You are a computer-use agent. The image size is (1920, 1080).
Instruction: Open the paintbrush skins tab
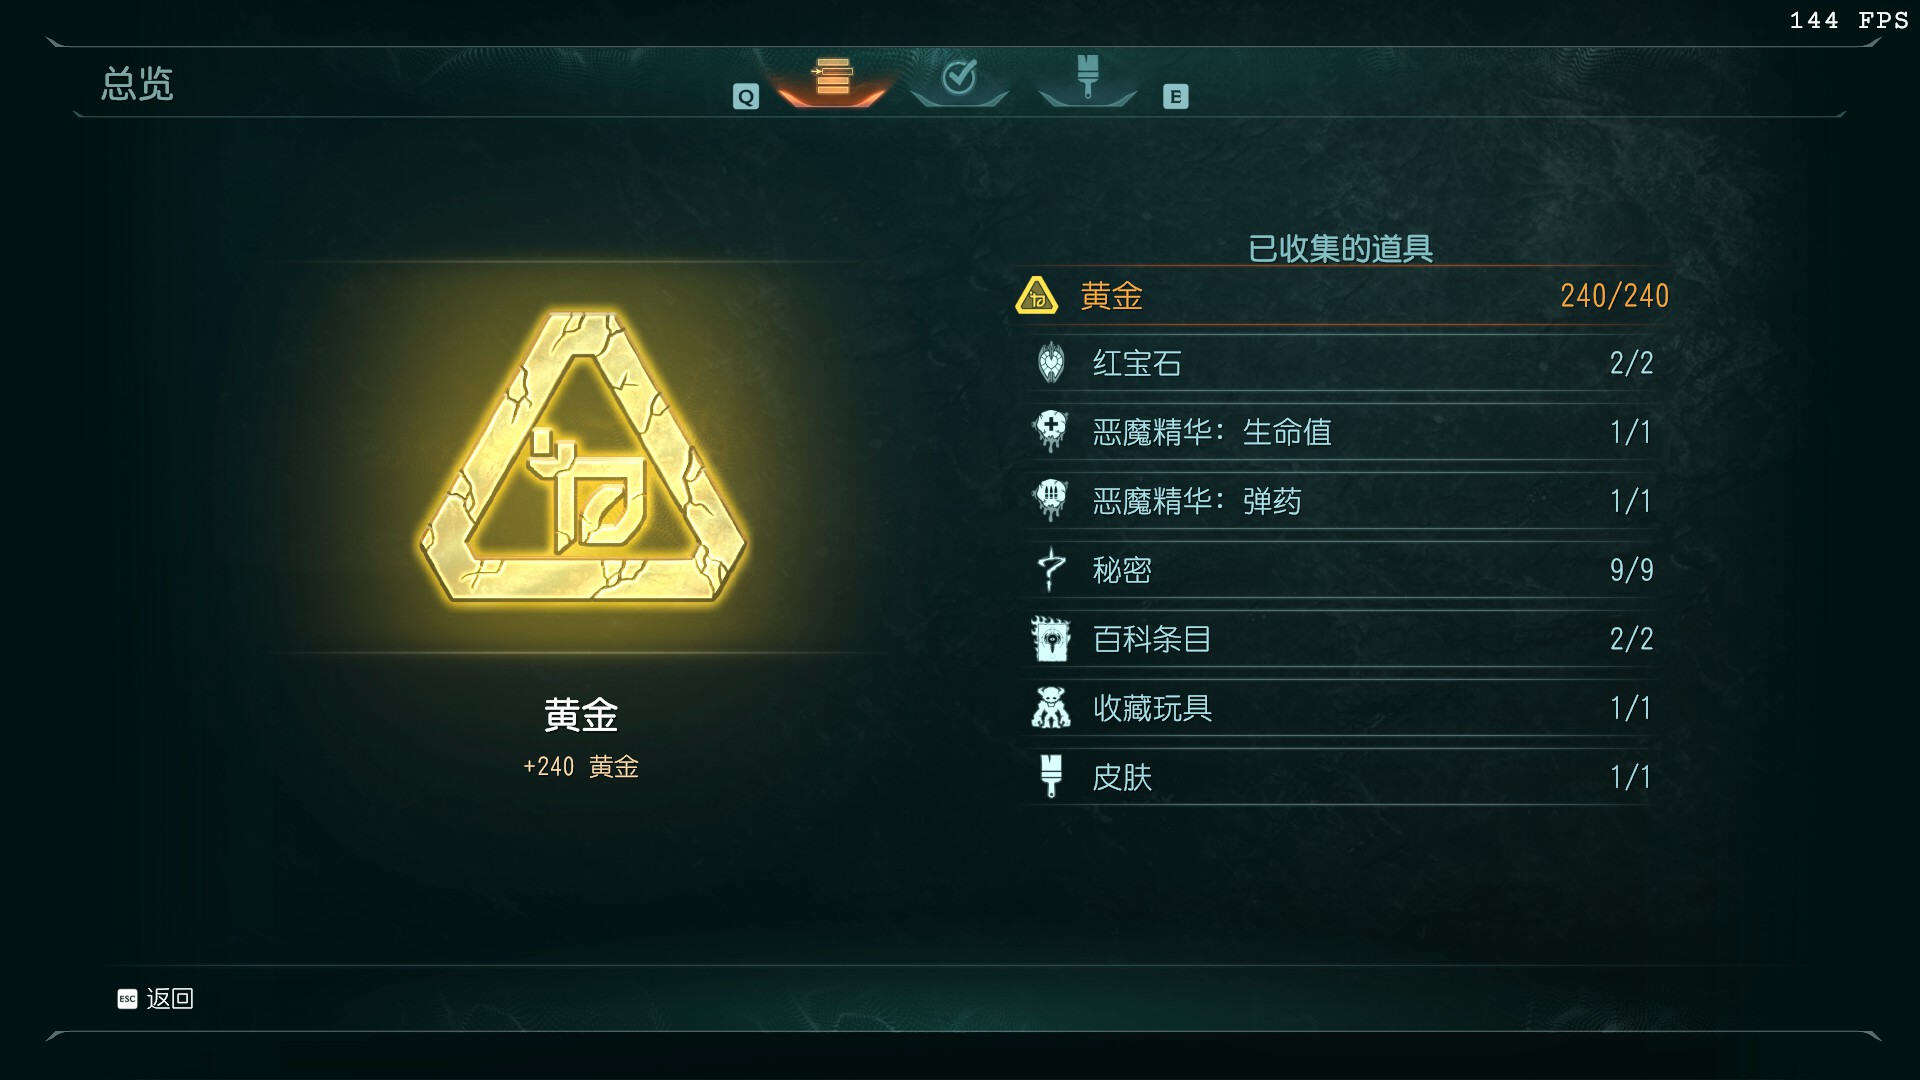pyautogui.click(x=1088, y=79)
